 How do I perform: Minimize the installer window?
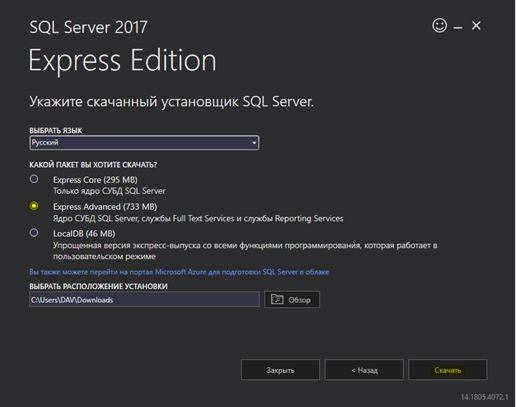(458, 28)
